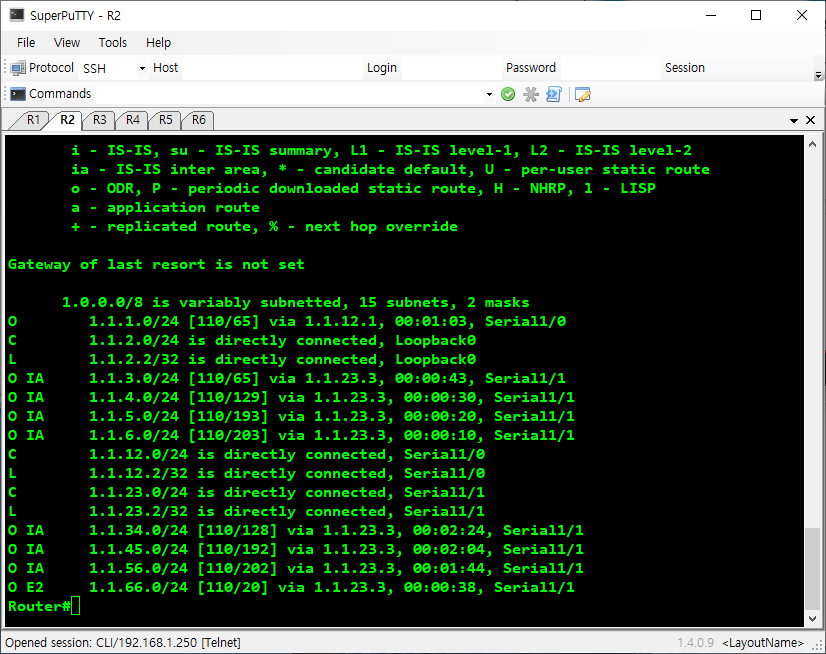Click the 1.1.23.0/24 Serial1/1 connected line

(247, 492)
